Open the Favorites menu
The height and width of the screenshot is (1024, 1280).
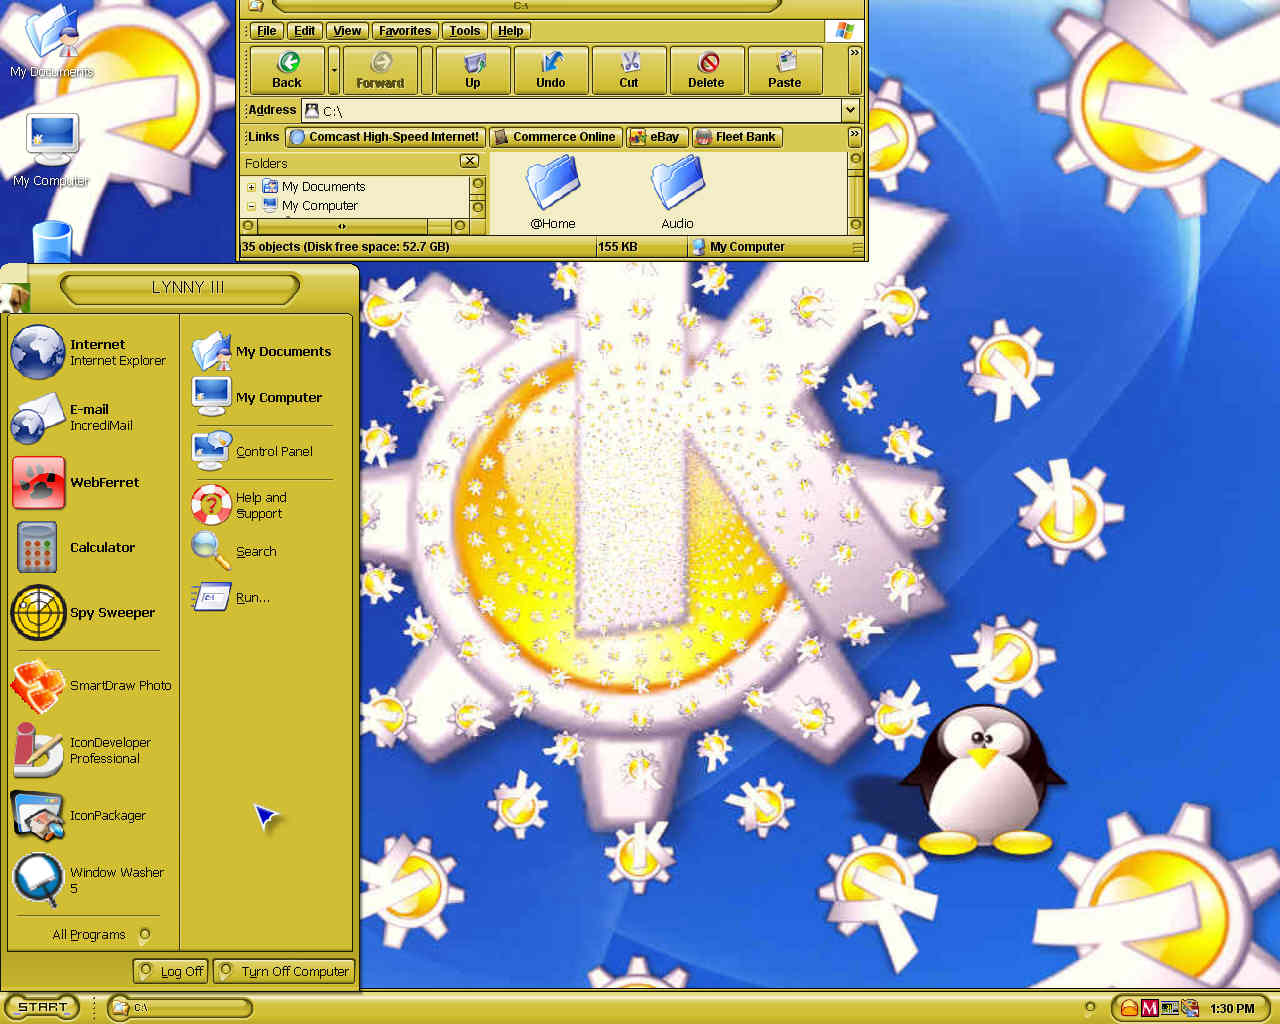pos(405,31)
